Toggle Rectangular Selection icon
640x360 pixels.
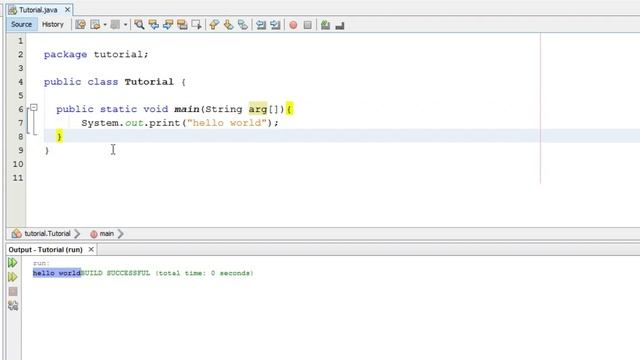click(196, 25)
